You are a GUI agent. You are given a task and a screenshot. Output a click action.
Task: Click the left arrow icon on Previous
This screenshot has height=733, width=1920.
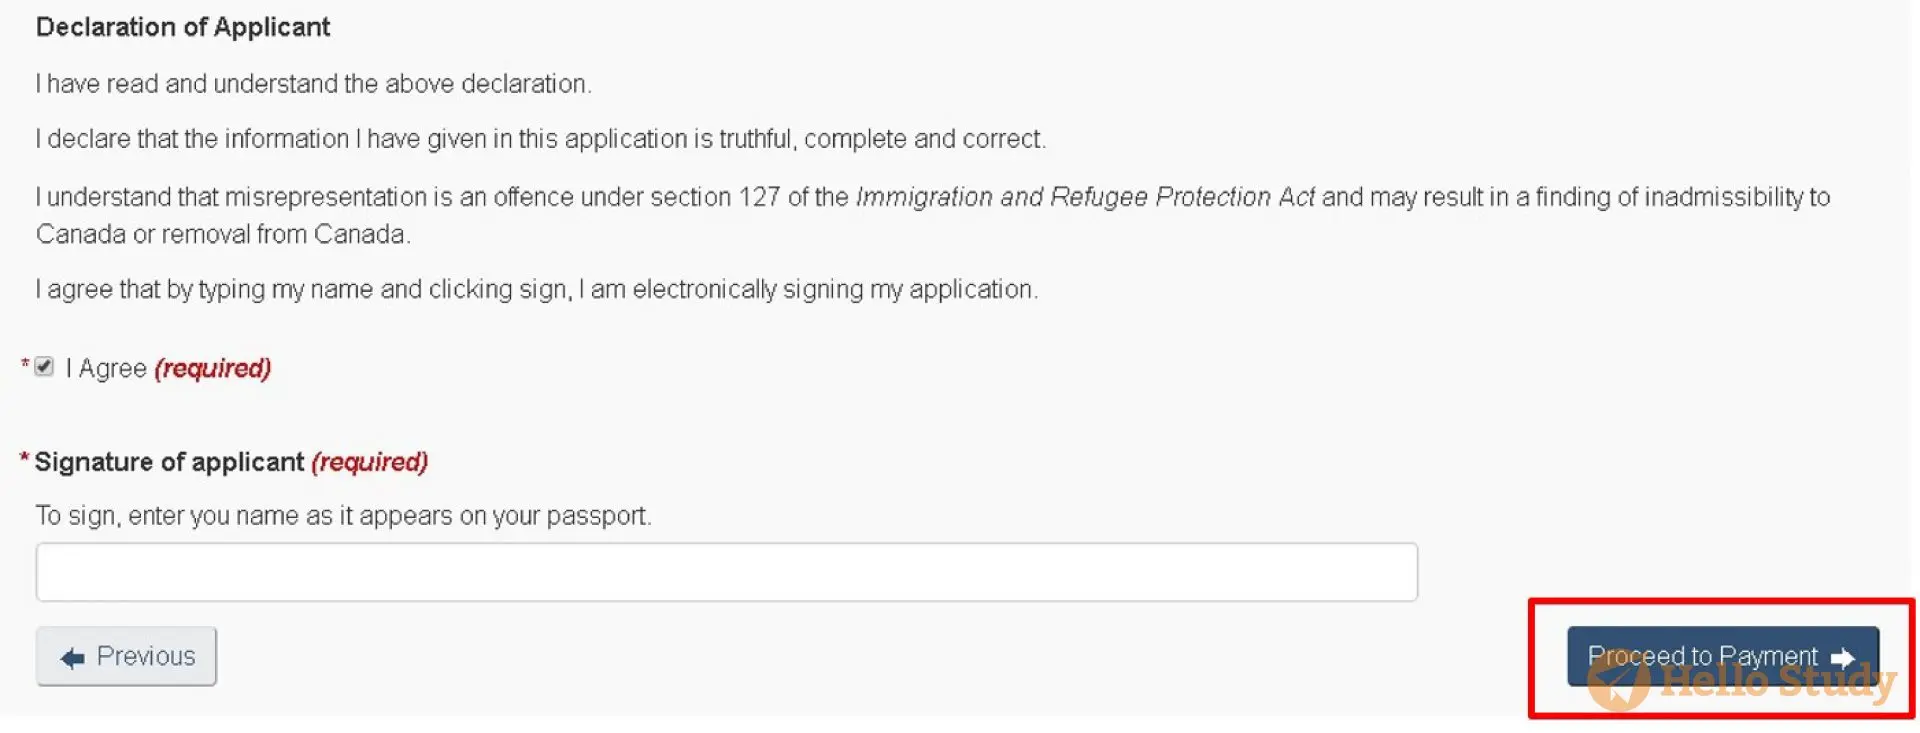click(x=72, y=658)
